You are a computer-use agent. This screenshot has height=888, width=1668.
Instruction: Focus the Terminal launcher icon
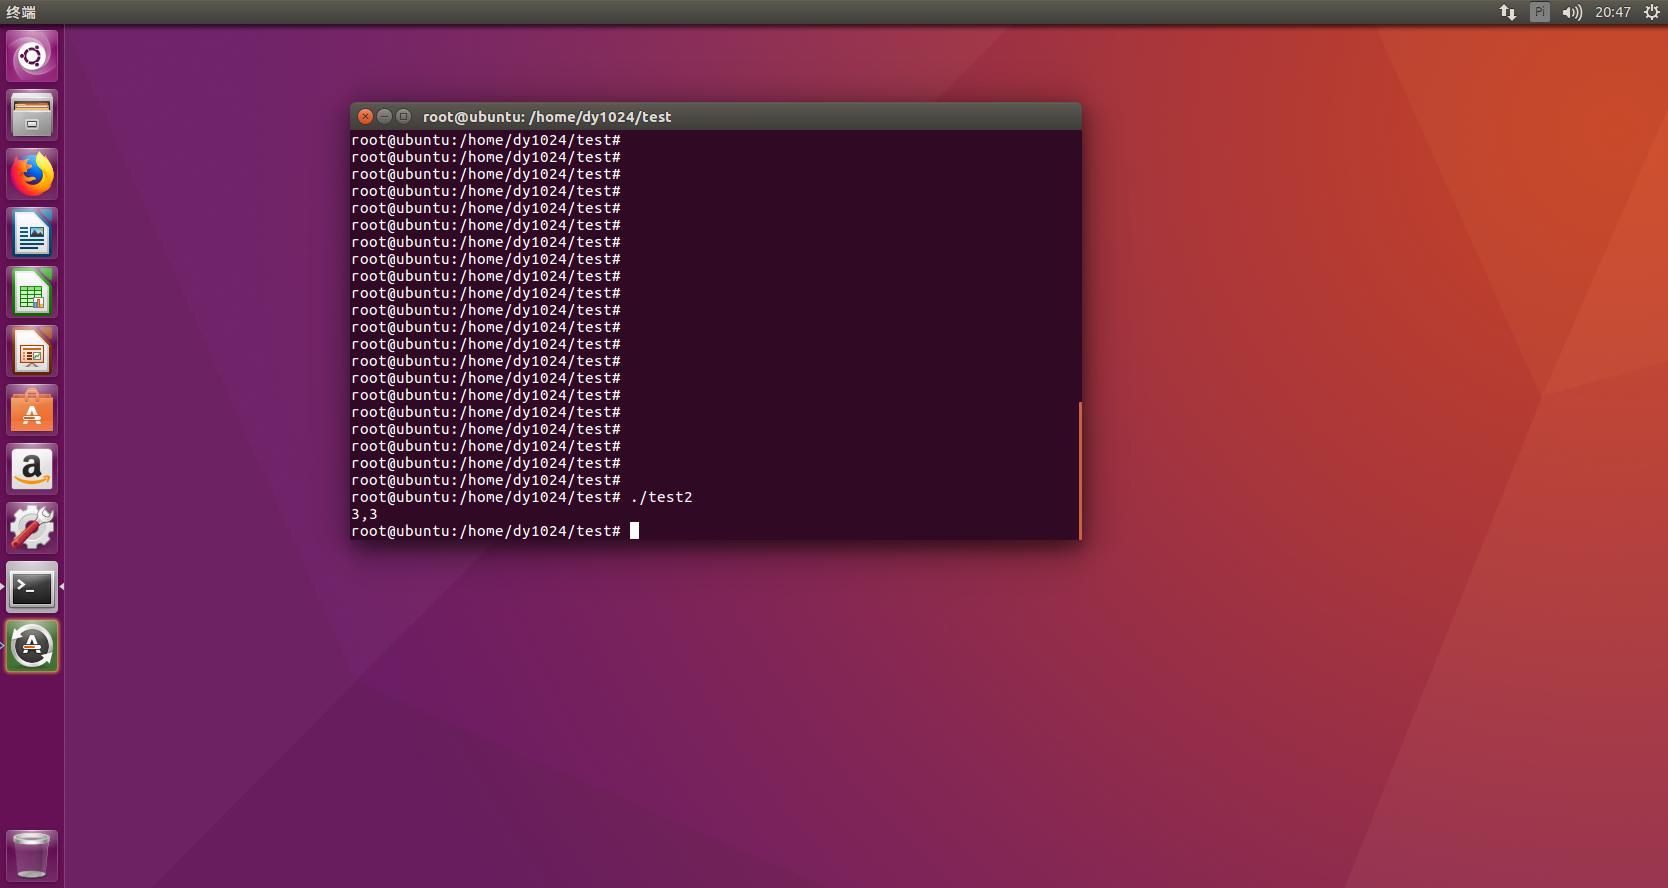pos(32,587)
